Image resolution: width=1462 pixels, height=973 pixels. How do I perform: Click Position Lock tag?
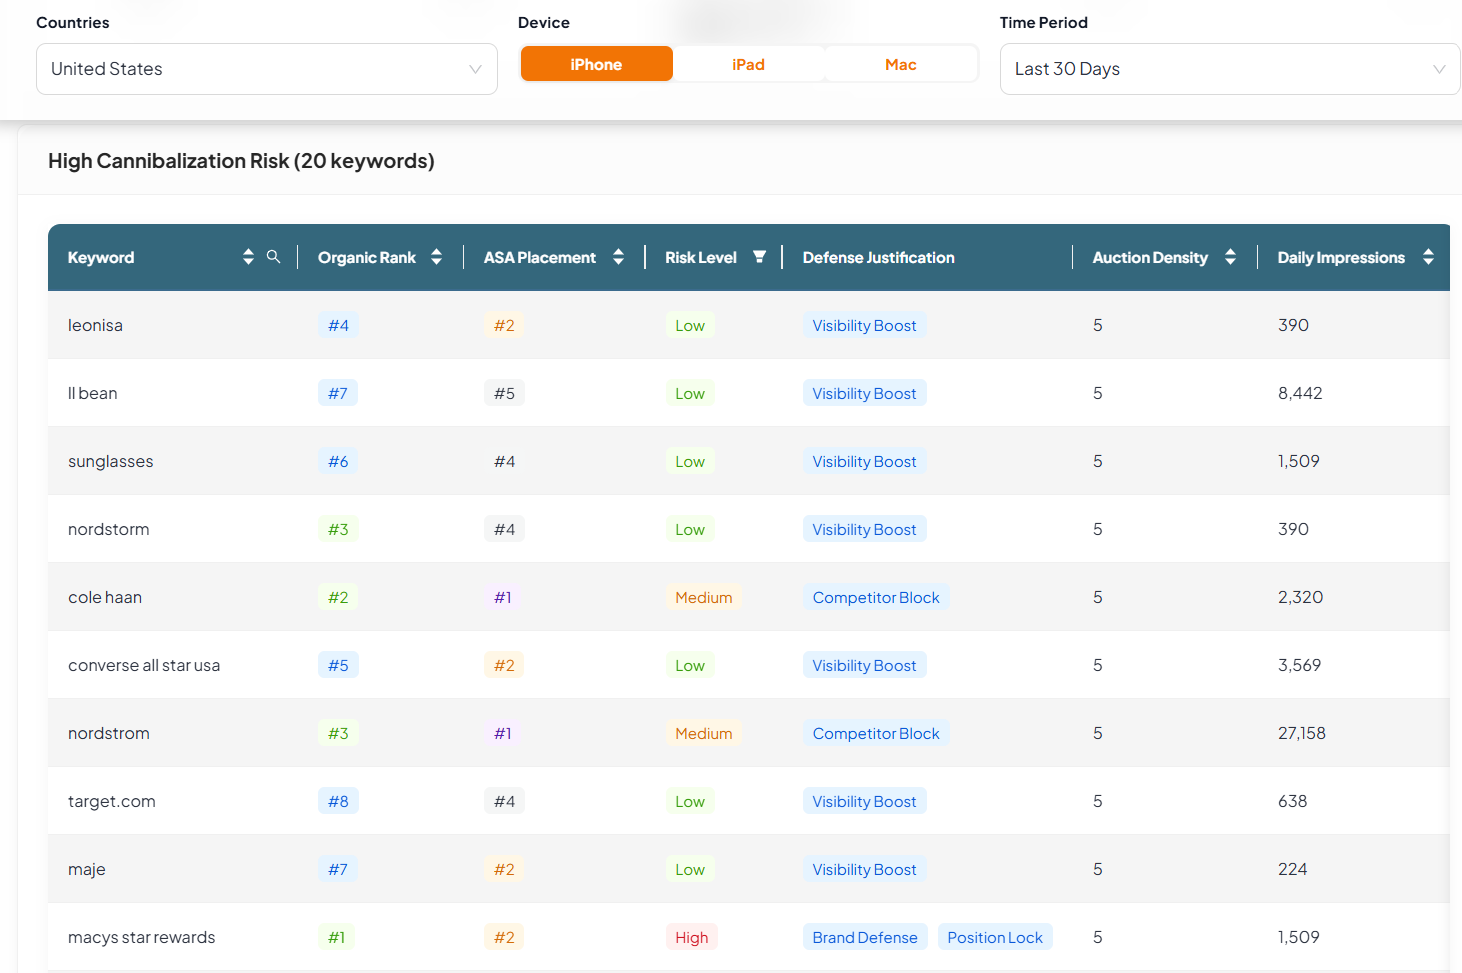coord(995,937)
